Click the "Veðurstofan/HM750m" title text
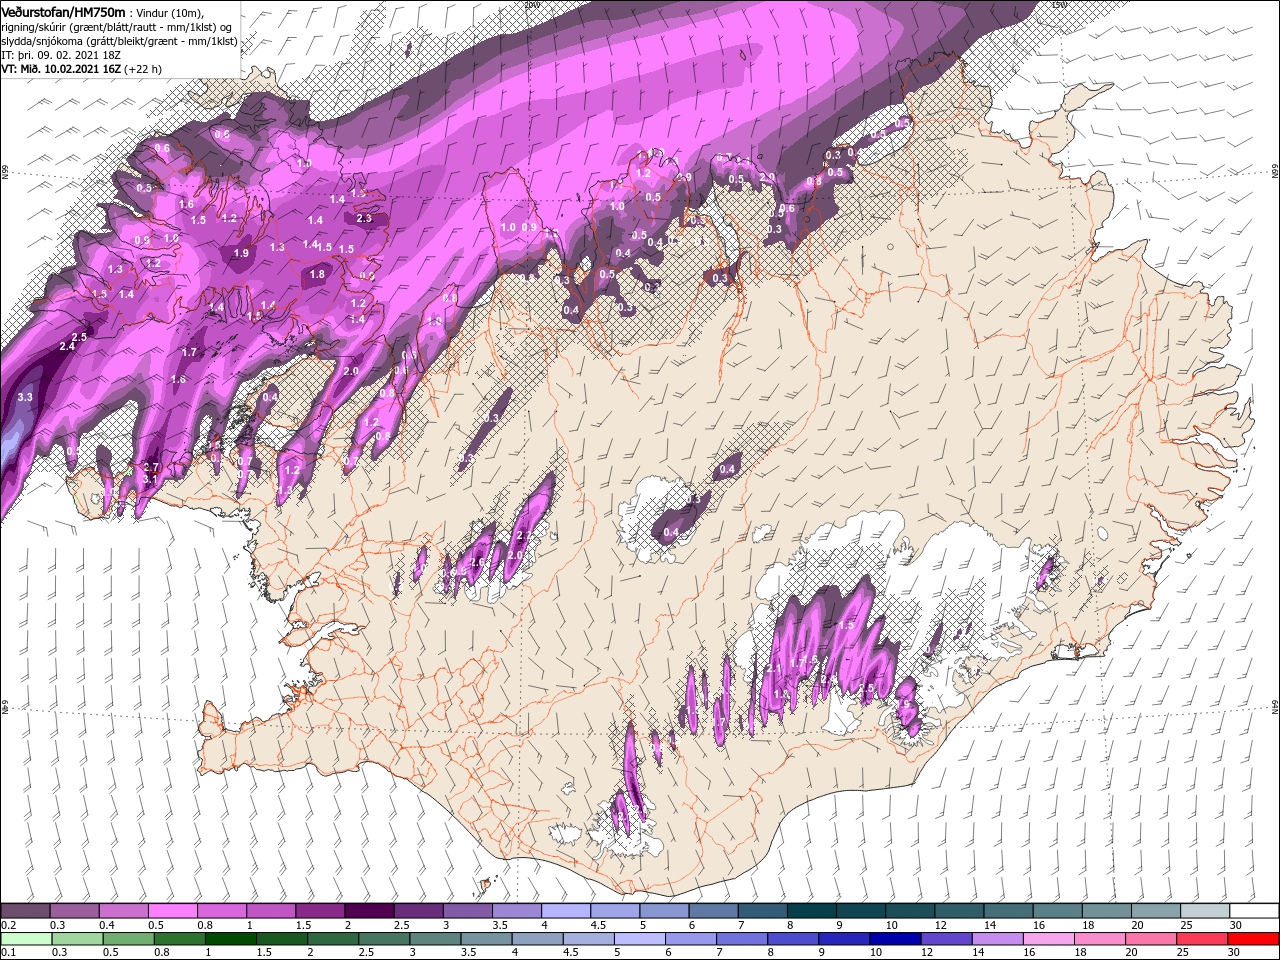 pyautogui.click(x=63, y=11)
